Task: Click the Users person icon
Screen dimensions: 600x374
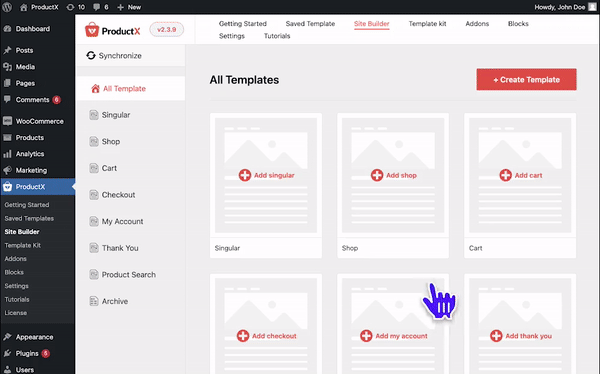Action: pyautogui.click(x=7, y=370)
